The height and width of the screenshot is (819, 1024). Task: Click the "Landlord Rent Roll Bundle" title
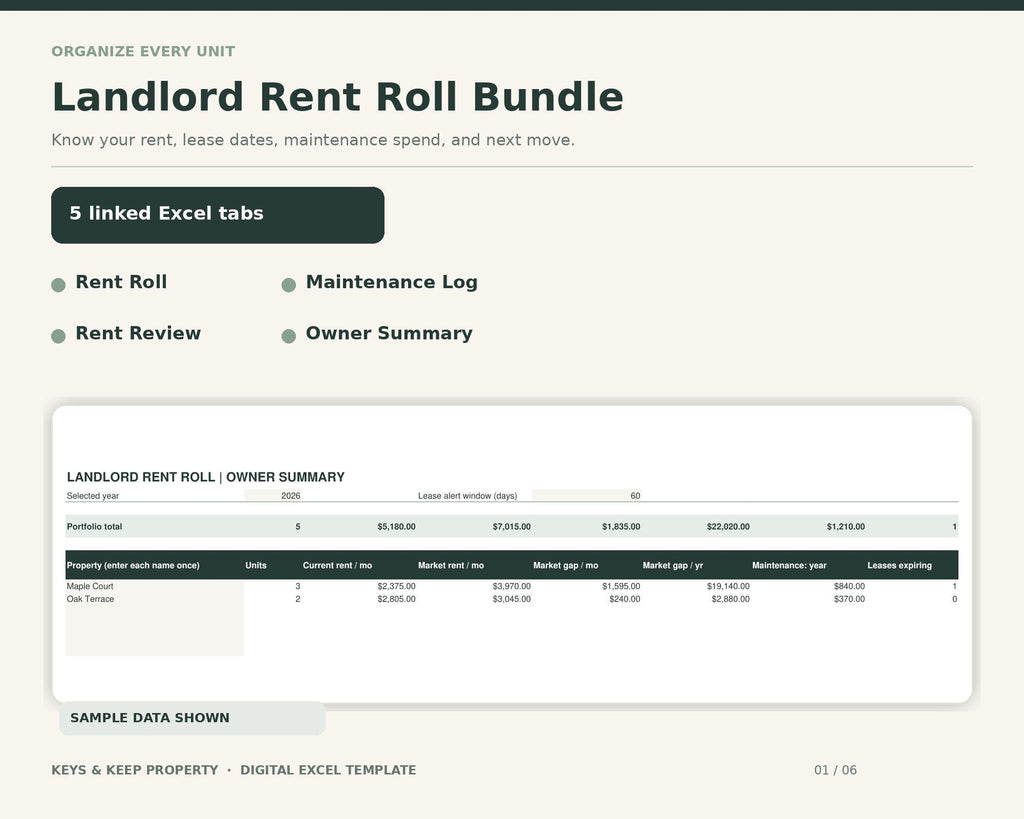tap(338, 97)
